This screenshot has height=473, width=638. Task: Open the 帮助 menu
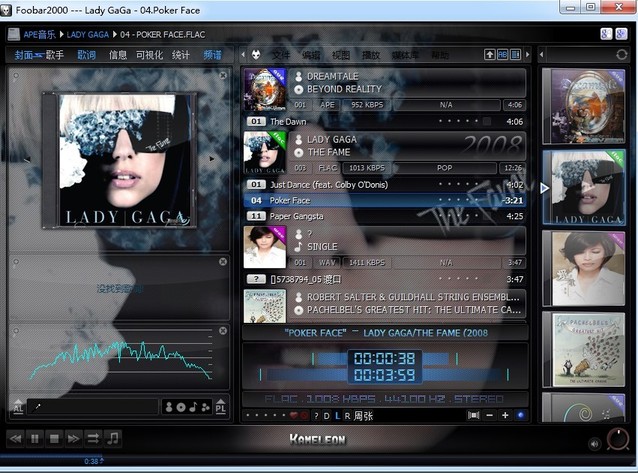[x=439, y=55]
